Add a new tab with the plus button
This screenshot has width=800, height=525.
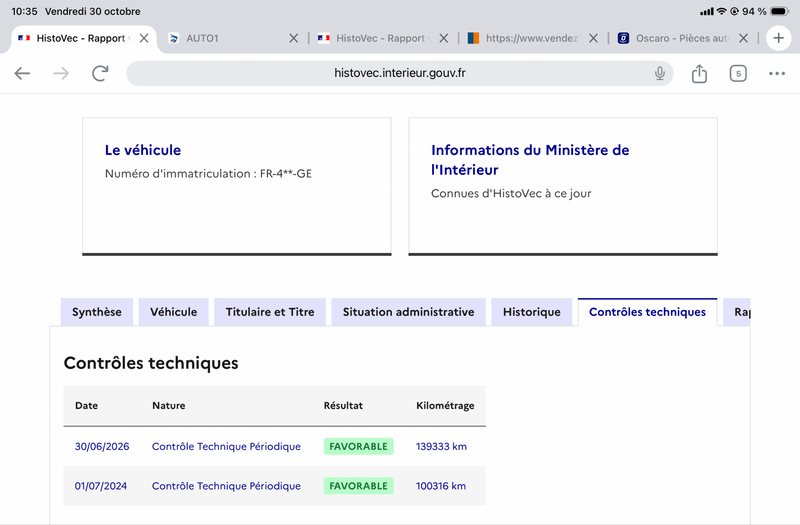point(778,38)
